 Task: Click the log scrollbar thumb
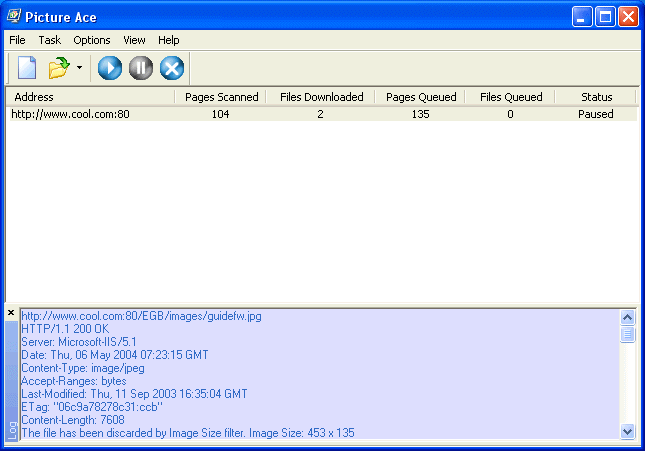[x=627, y=334]
